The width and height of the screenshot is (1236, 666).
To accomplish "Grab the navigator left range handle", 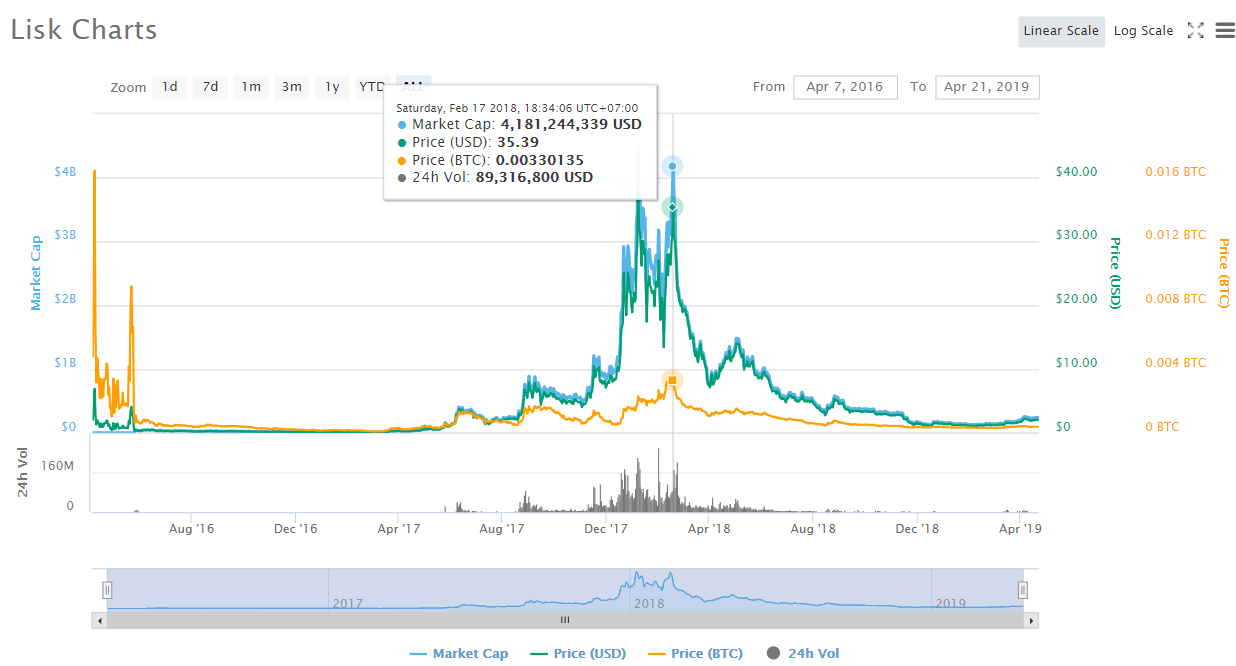I will point(107,590).
